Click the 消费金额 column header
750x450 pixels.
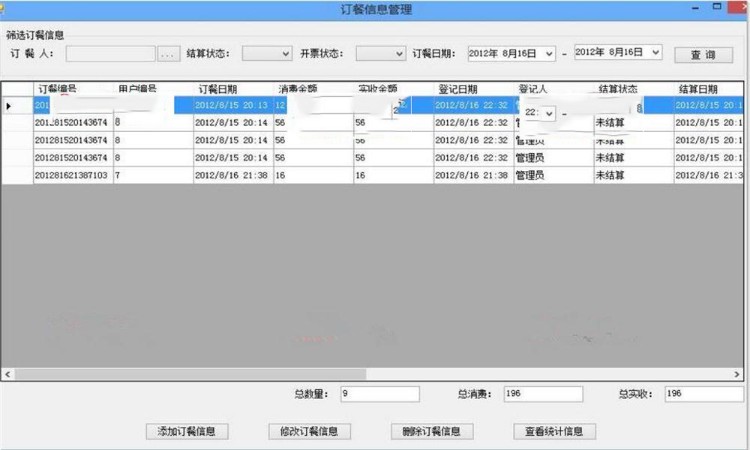click(314, 89)
